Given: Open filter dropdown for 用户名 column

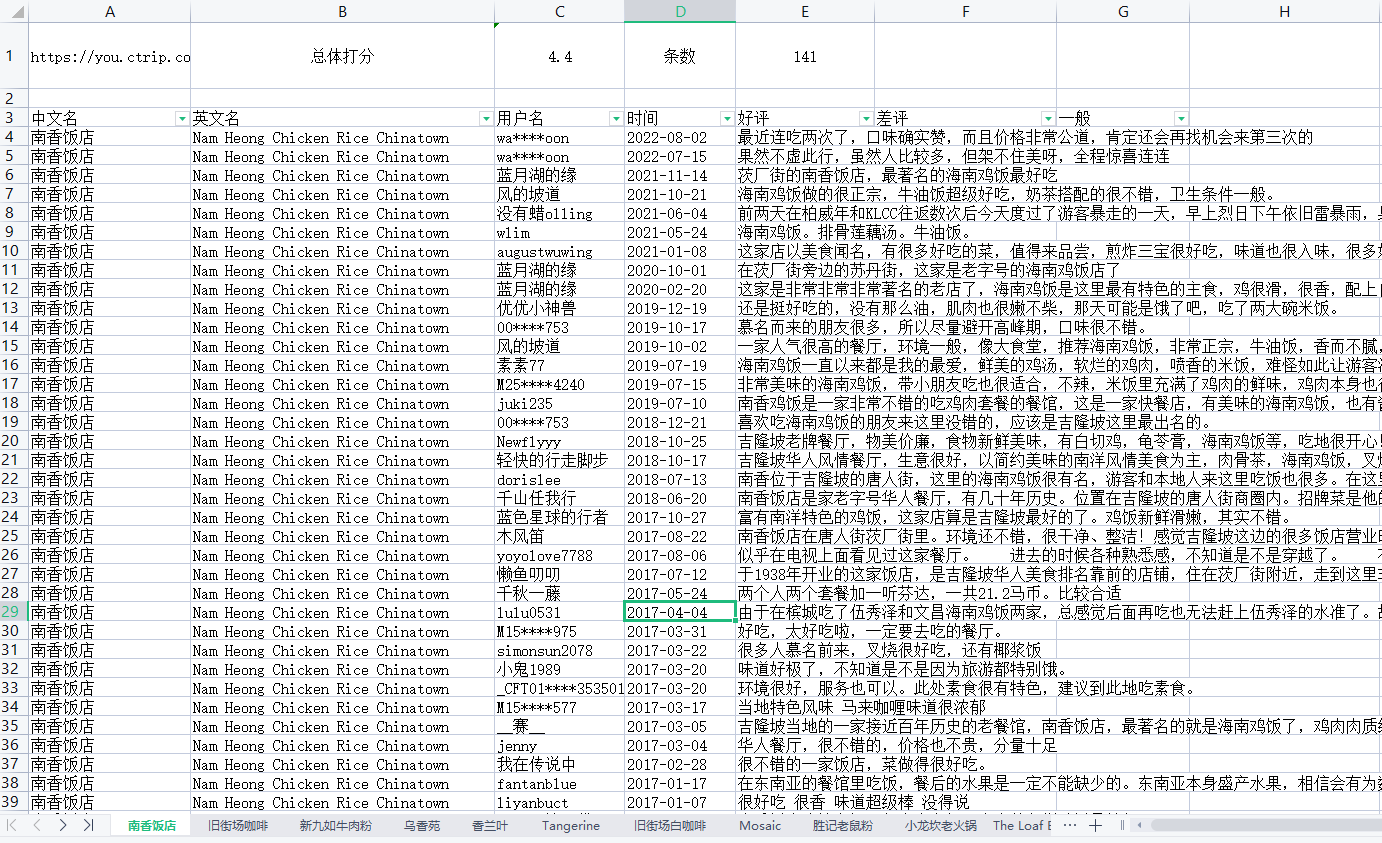Looking at the screenshot, I should [x=616, y=118].
